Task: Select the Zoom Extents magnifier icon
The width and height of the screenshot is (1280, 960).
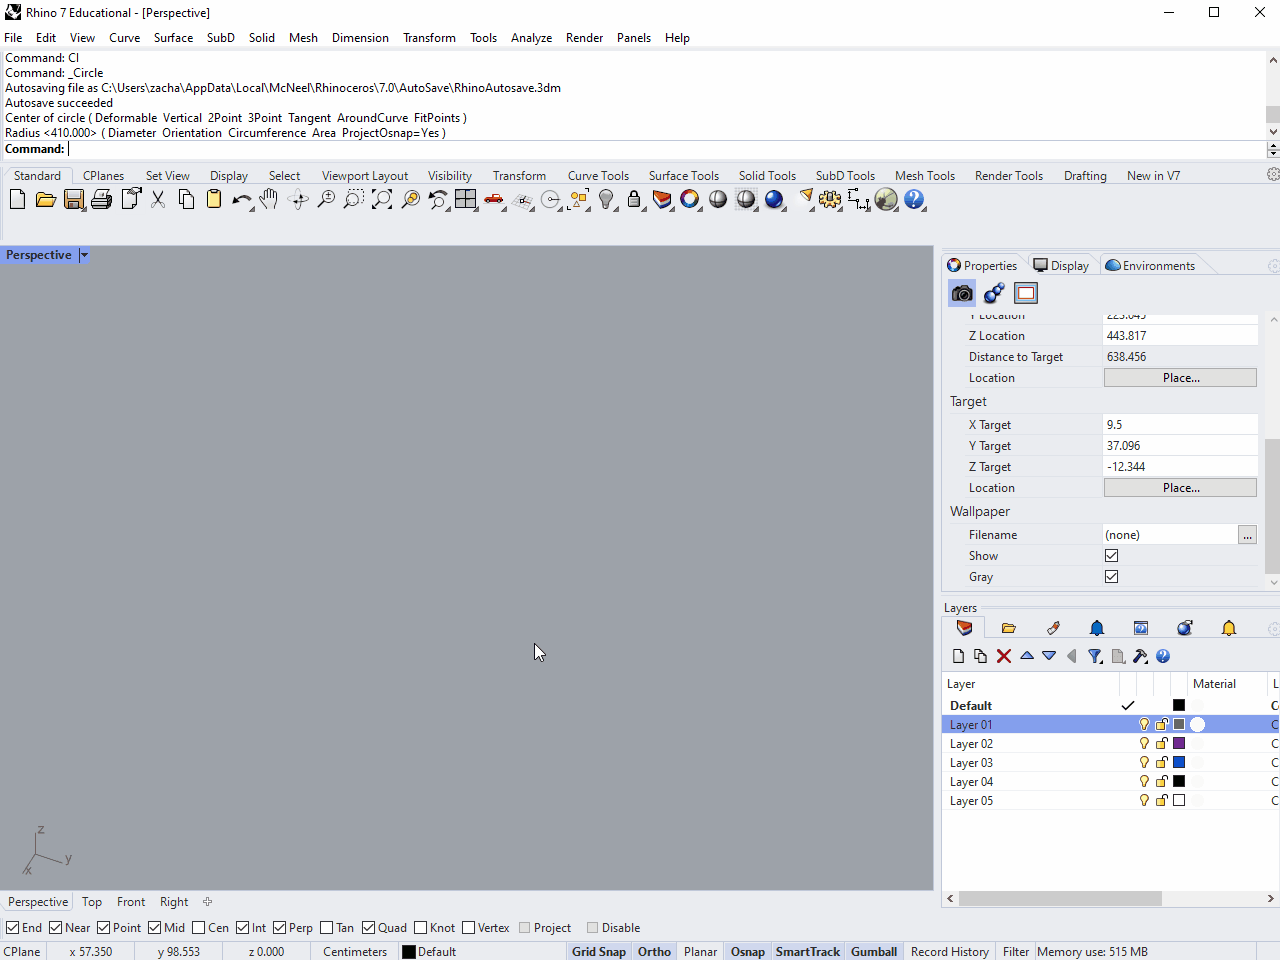Action: pyautogui.click(x=382, y=200)
